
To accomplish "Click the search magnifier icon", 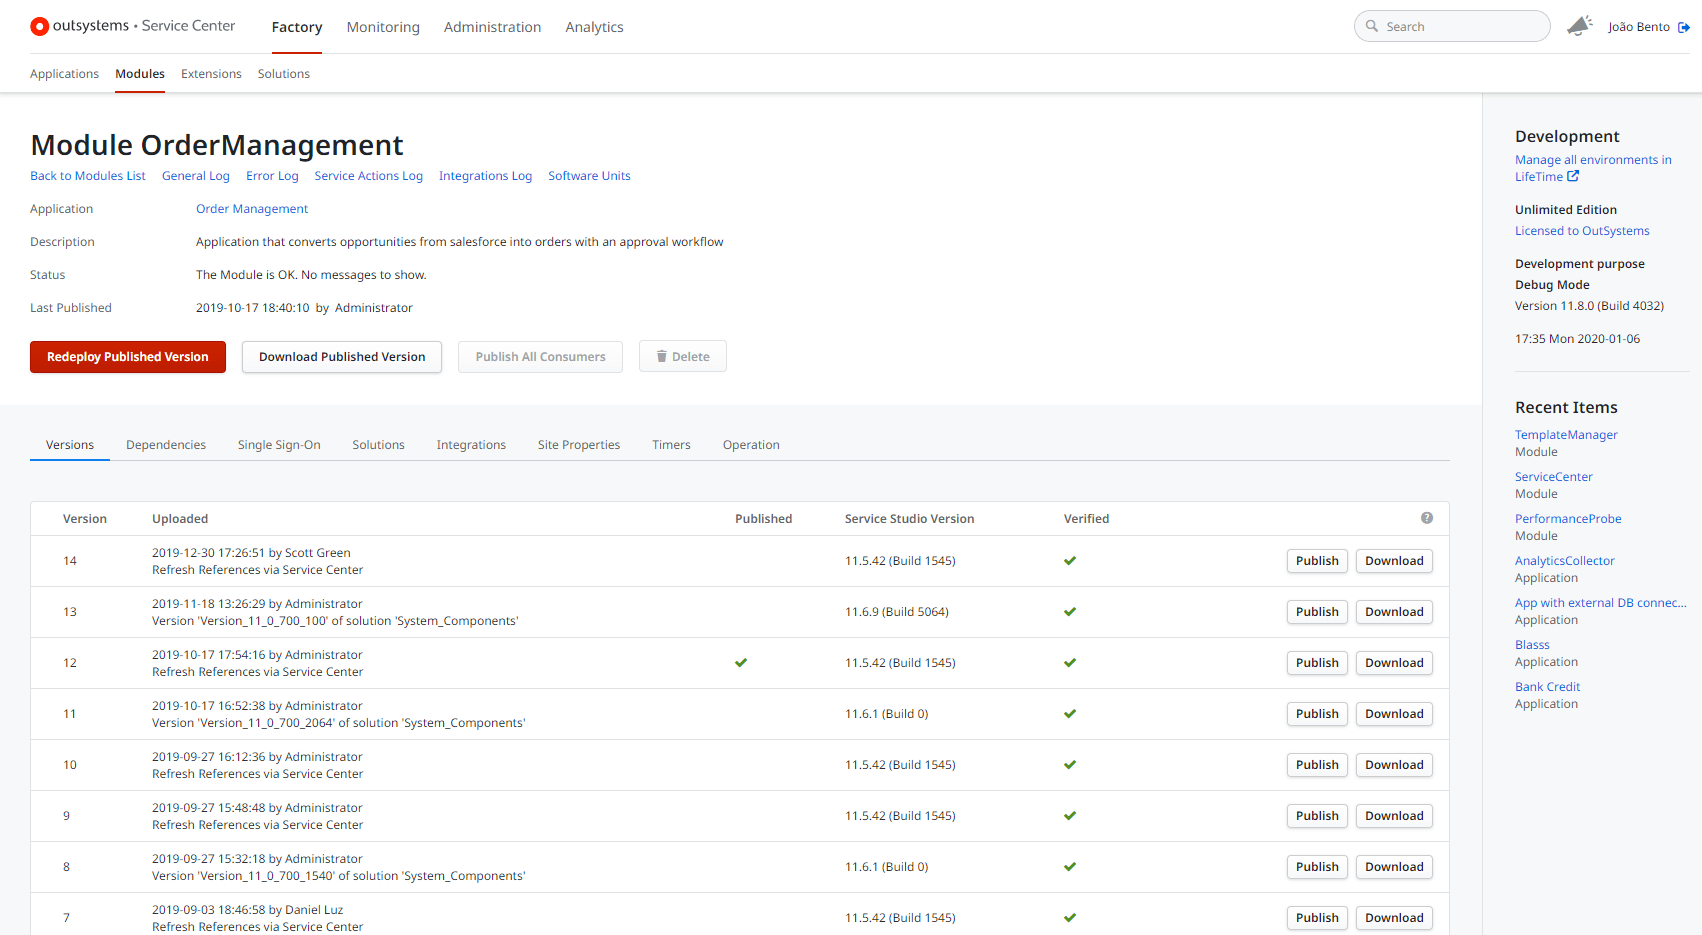I will coord(1372,26).
